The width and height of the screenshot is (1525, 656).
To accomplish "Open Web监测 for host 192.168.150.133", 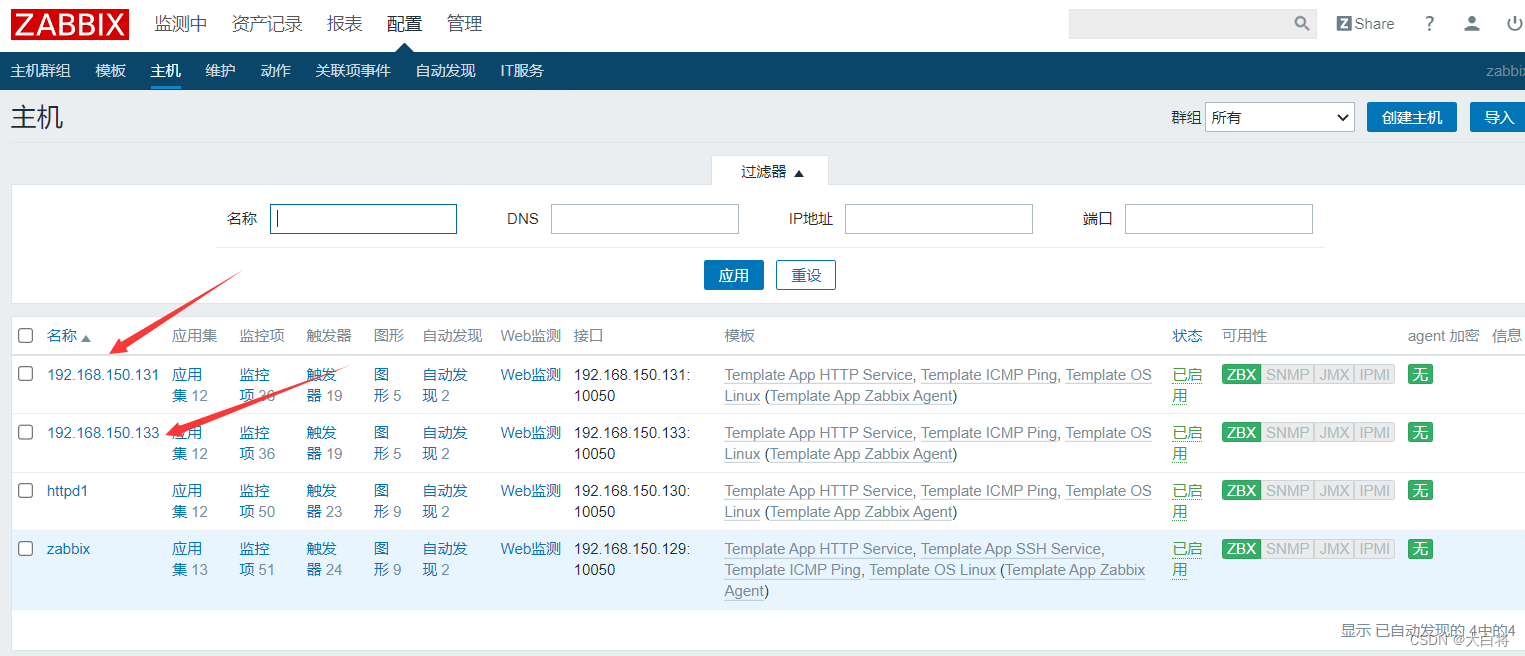I will (x=531, y=433).
